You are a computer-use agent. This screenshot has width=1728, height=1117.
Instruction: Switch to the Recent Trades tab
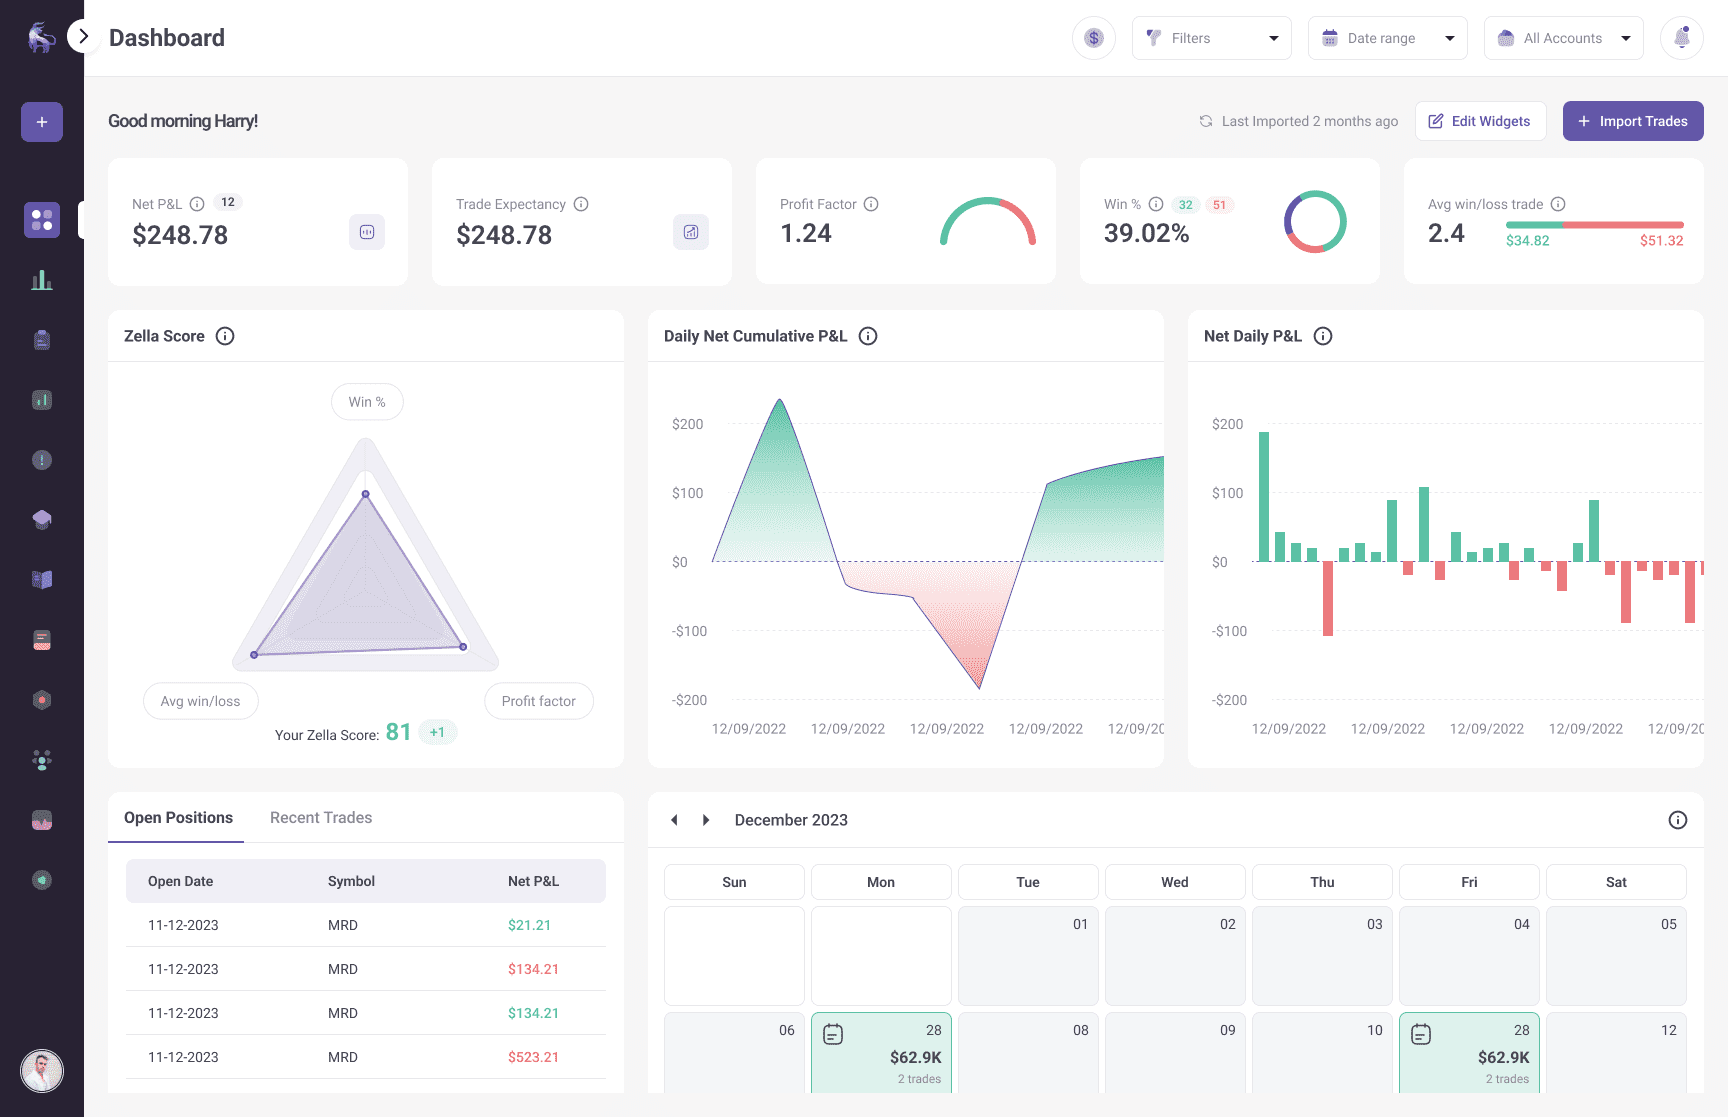coord(320,817)
